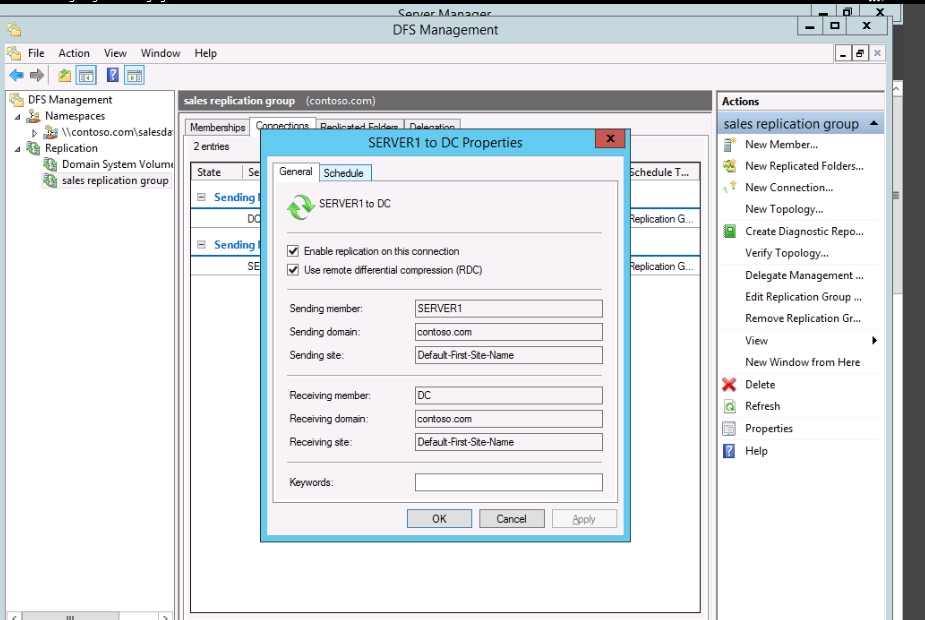Toggle Enable replication on this connection
The width and height of the screenshot is (925, 620).
(293, 251)
